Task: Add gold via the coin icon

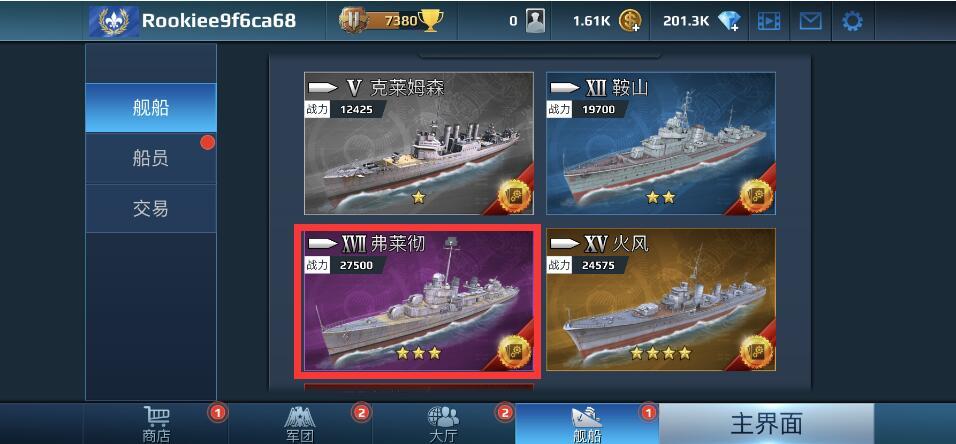Action: (x=630, y=21)
